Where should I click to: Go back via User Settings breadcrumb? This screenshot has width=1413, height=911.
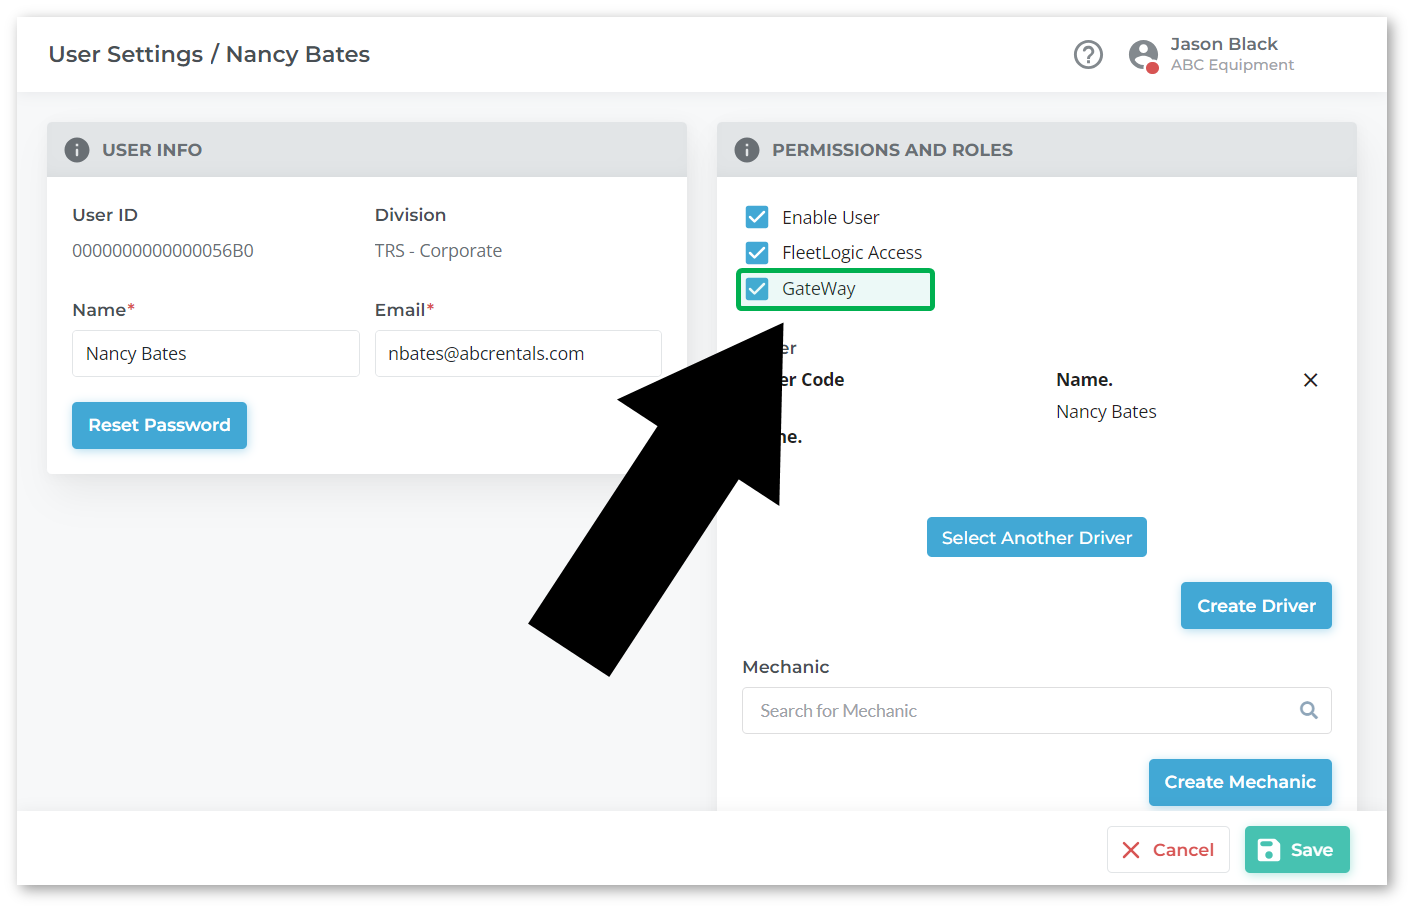[125, 54]
